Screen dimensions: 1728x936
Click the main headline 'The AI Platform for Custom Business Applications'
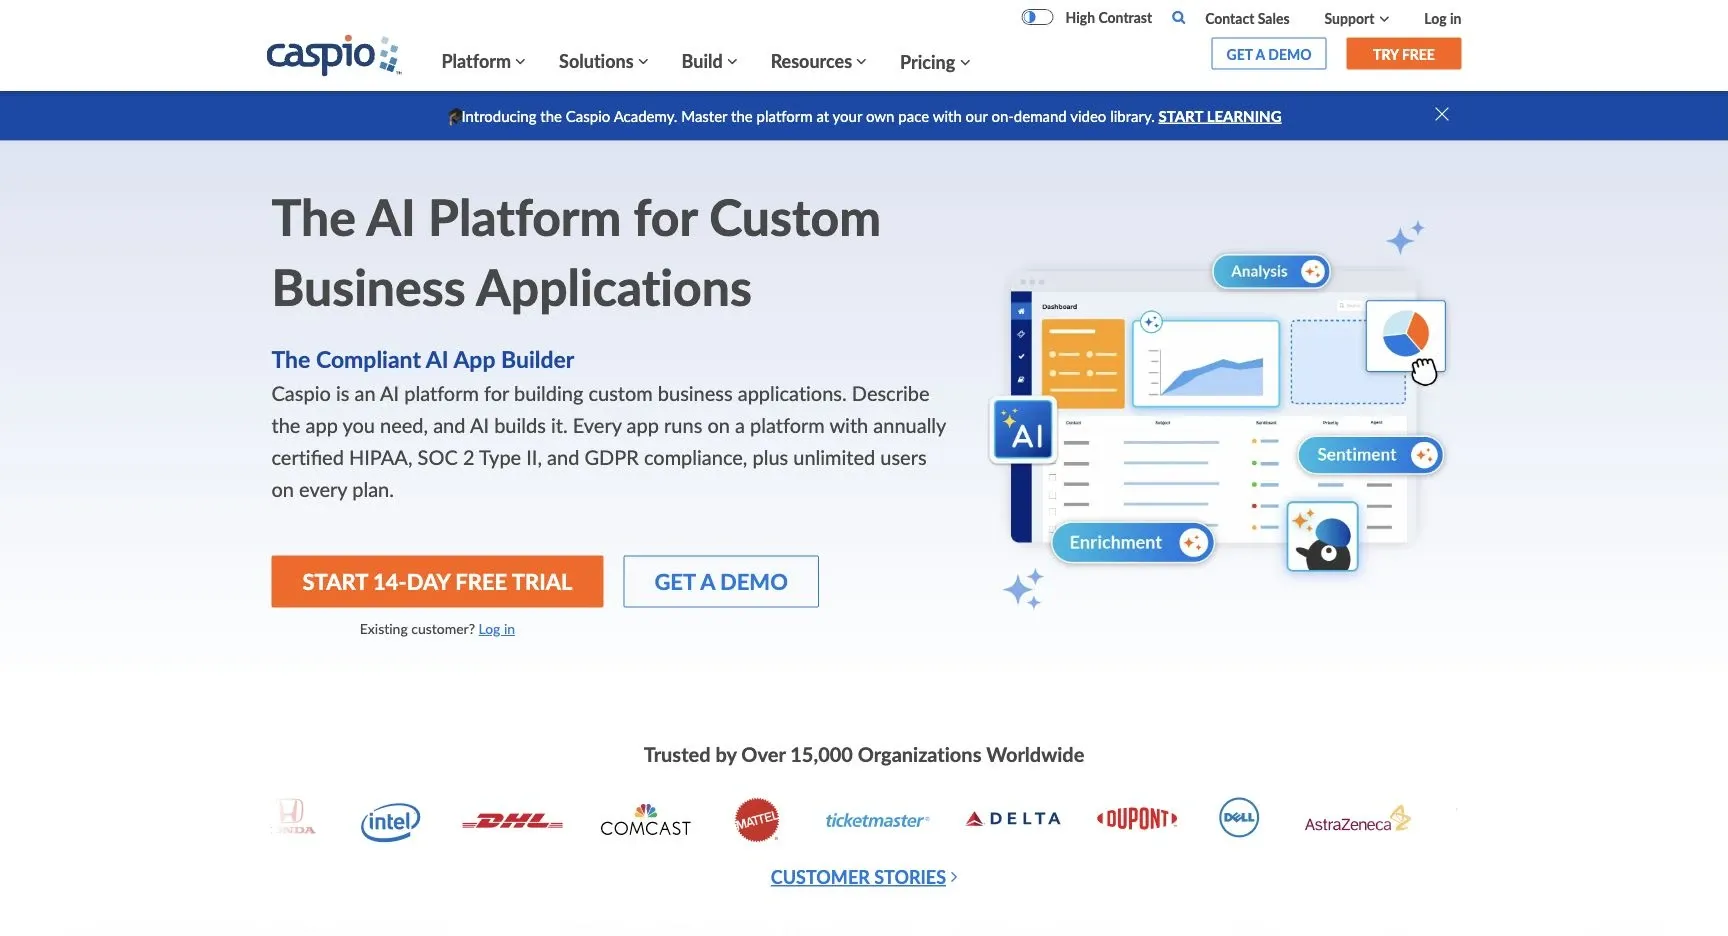(x=576, y=253)
